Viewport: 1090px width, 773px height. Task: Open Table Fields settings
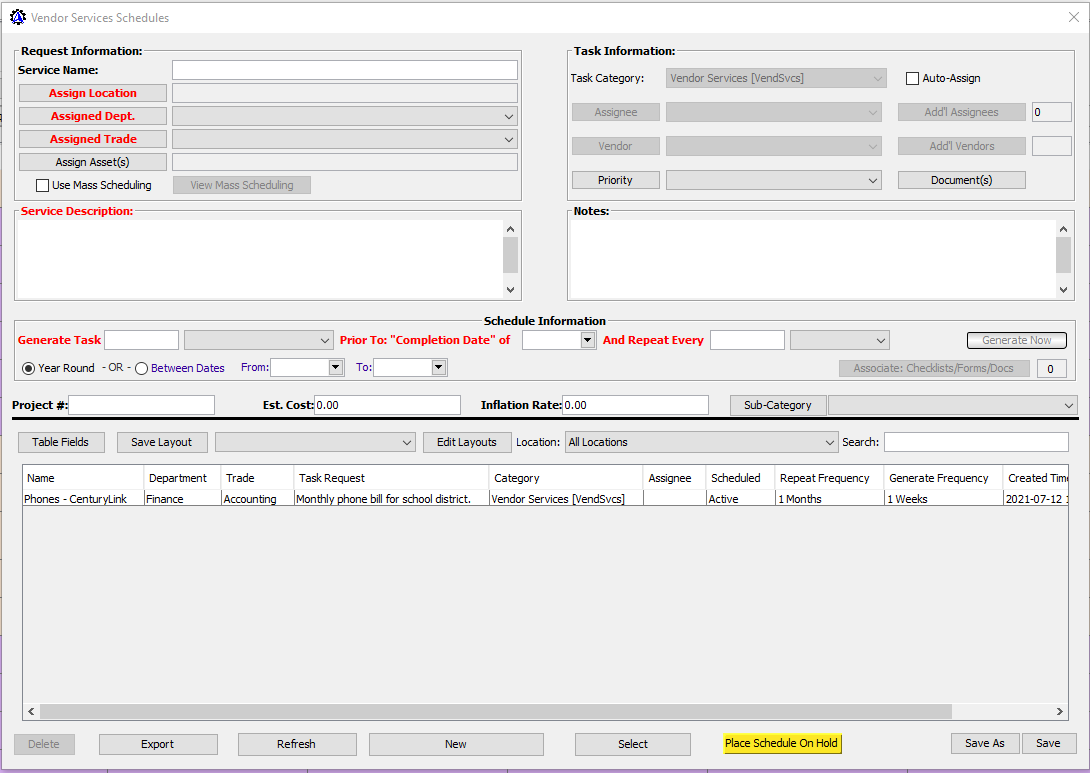tap(60, 442)
